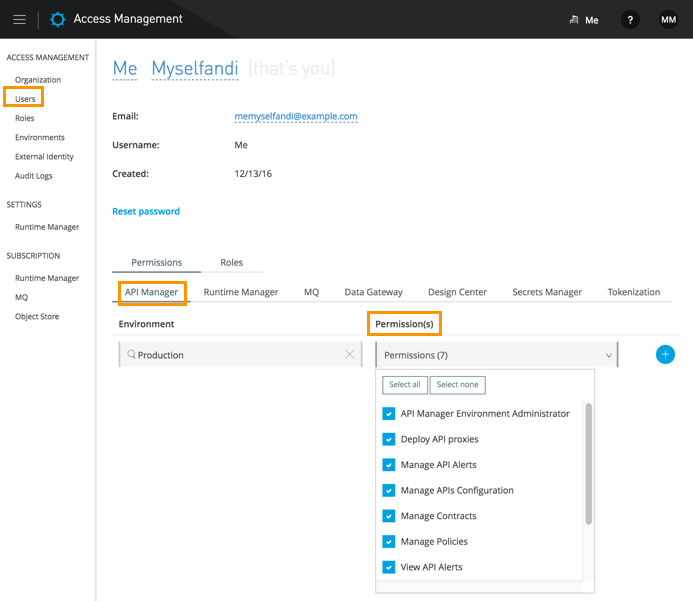Select the Runtime Manager permissions tab

[x=241, y=292]
